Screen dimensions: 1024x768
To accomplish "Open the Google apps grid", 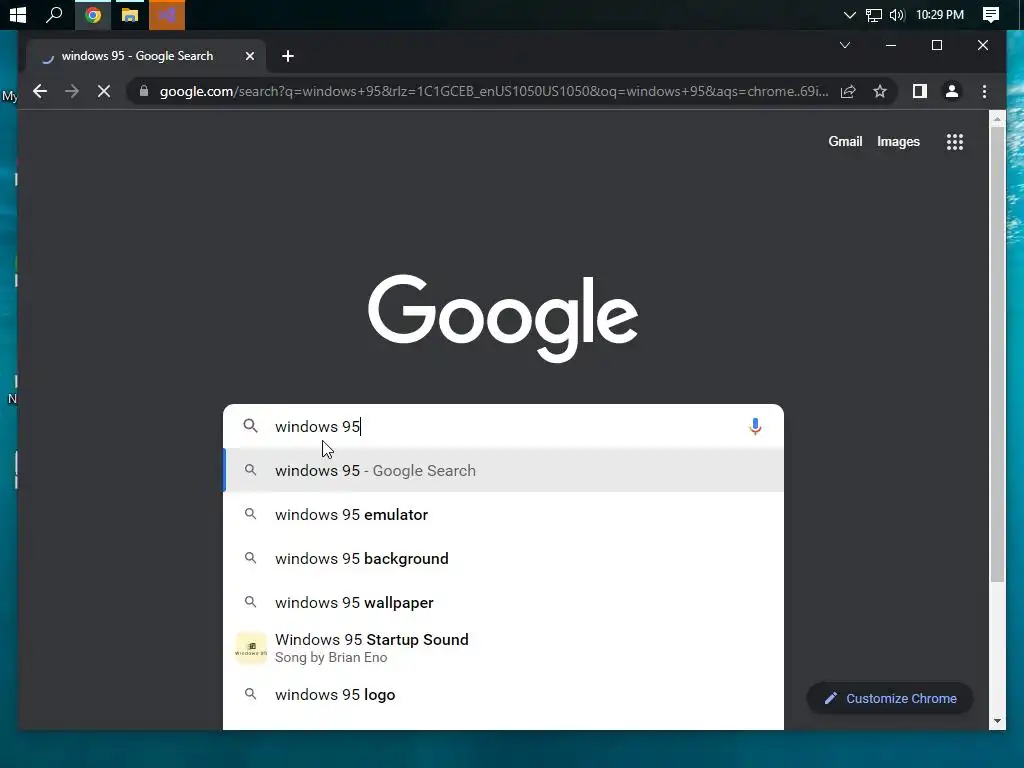I will click(x=954, y=142).
